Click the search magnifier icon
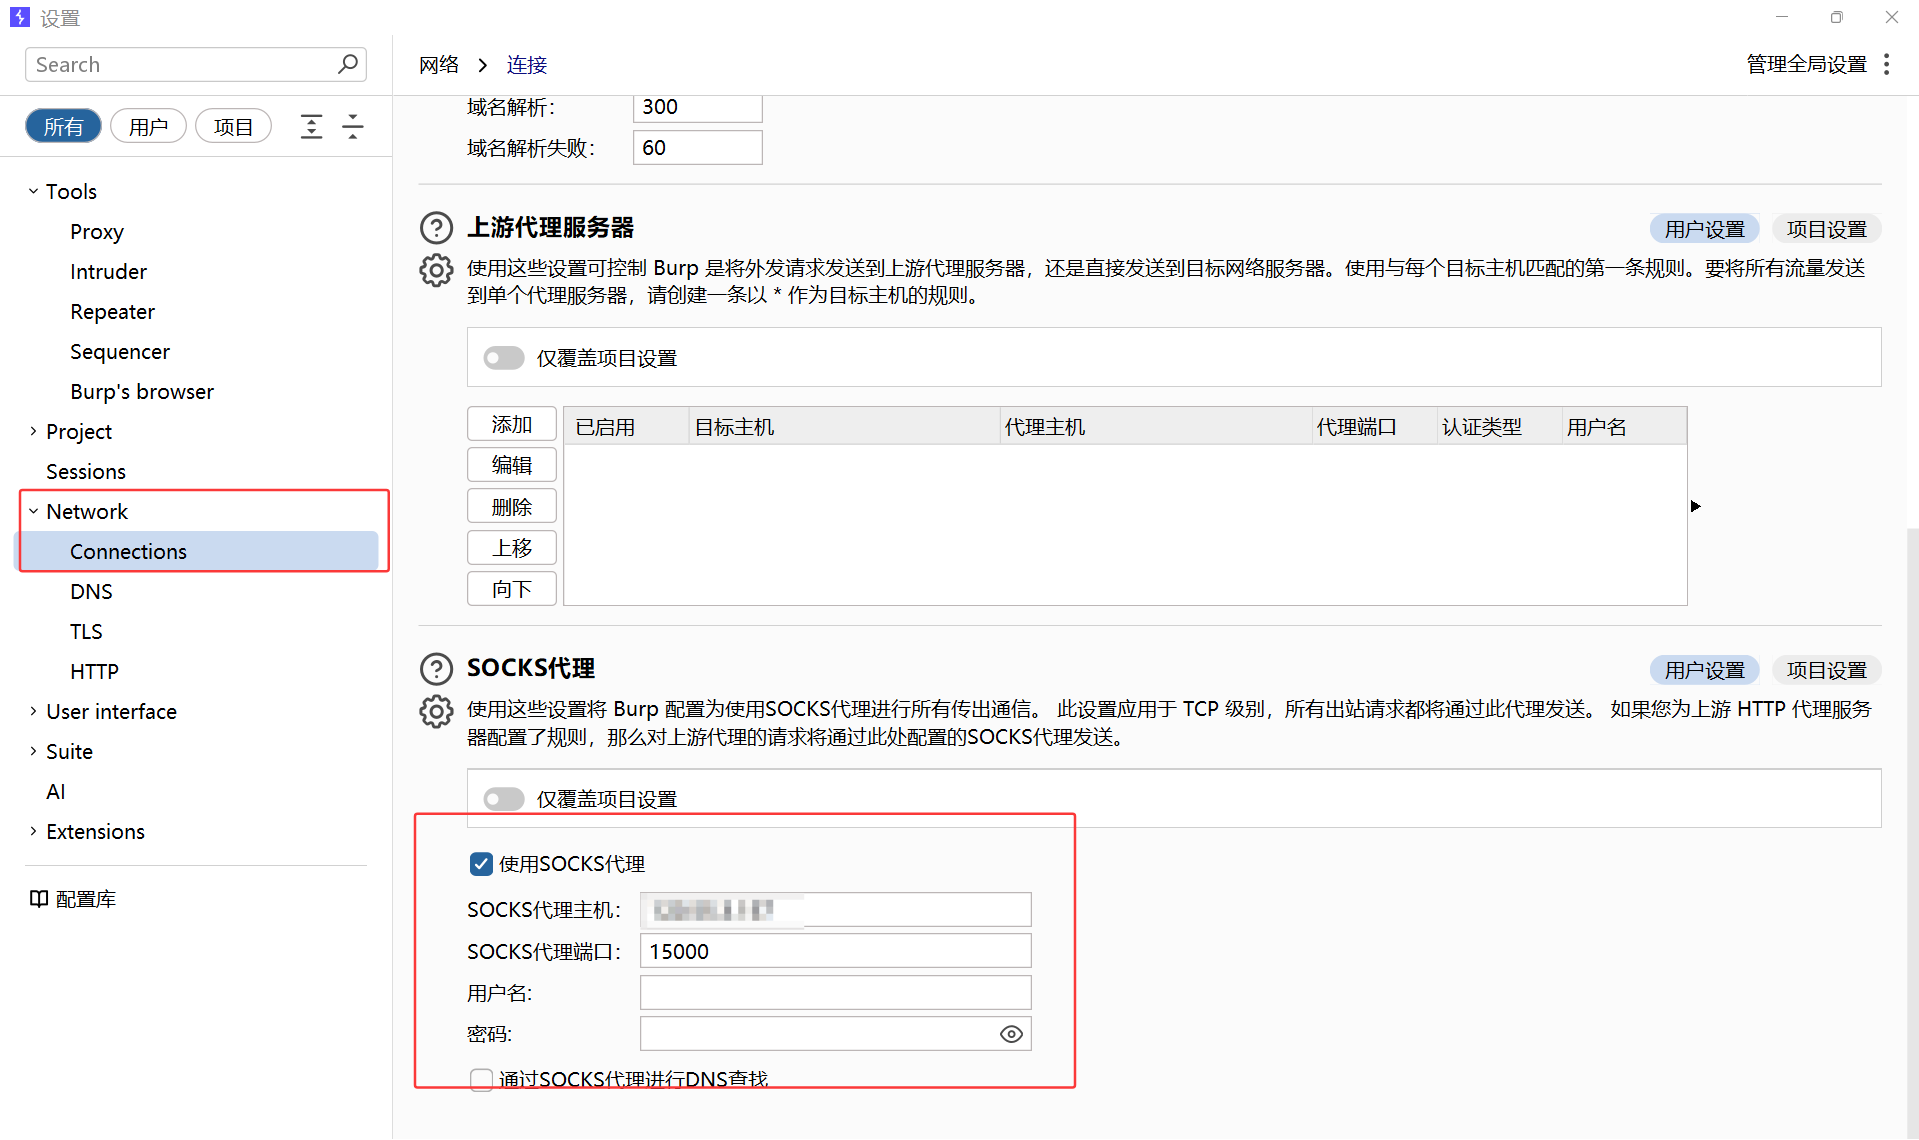 pyautogui.click(x=347, y=64)
